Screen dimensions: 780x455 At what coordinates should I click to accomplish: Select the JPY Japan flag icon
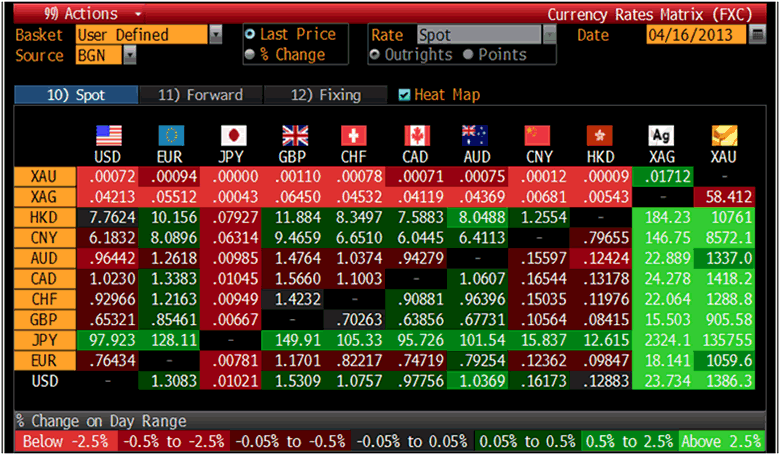click(232, 135)
